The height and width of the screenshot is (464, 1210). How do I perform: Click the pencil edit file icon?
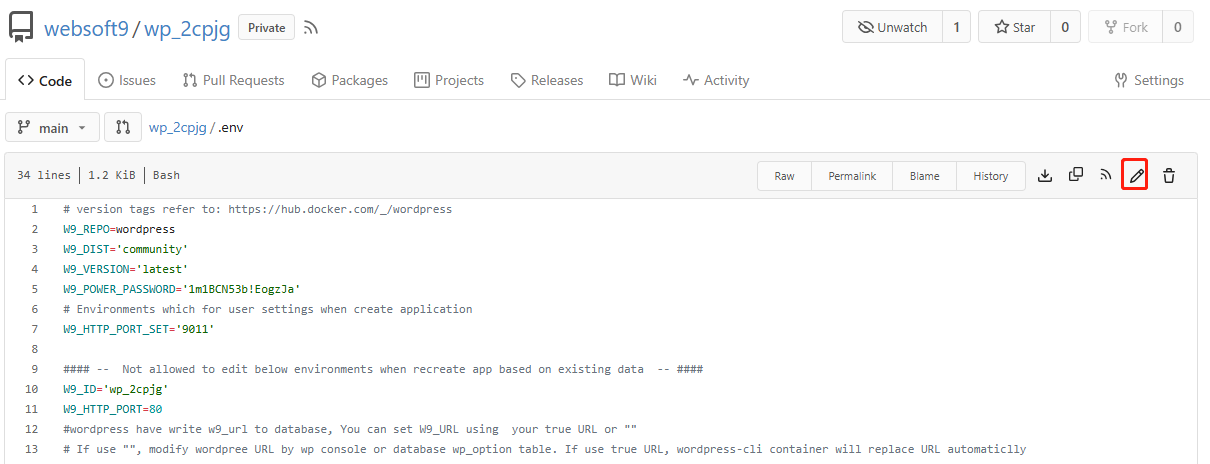[1135, 176]
